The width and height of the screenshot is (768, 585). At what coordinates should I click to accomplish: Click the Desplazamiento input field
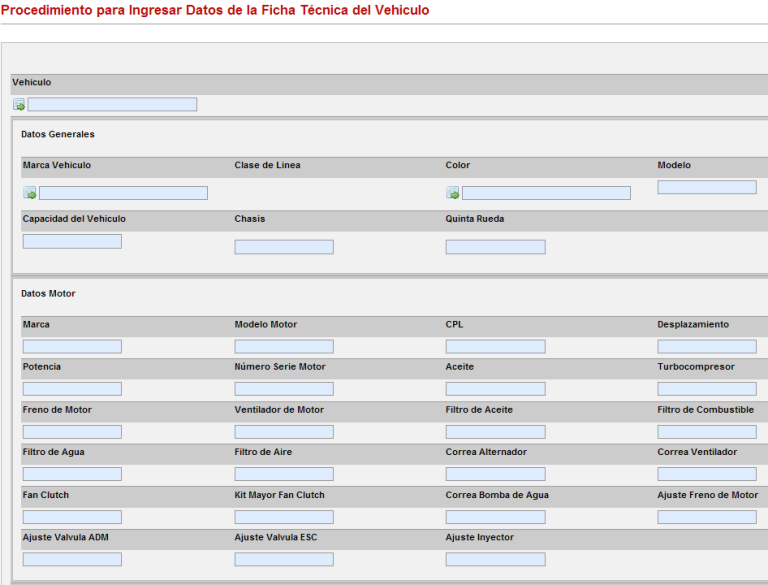tap(706, 346)
